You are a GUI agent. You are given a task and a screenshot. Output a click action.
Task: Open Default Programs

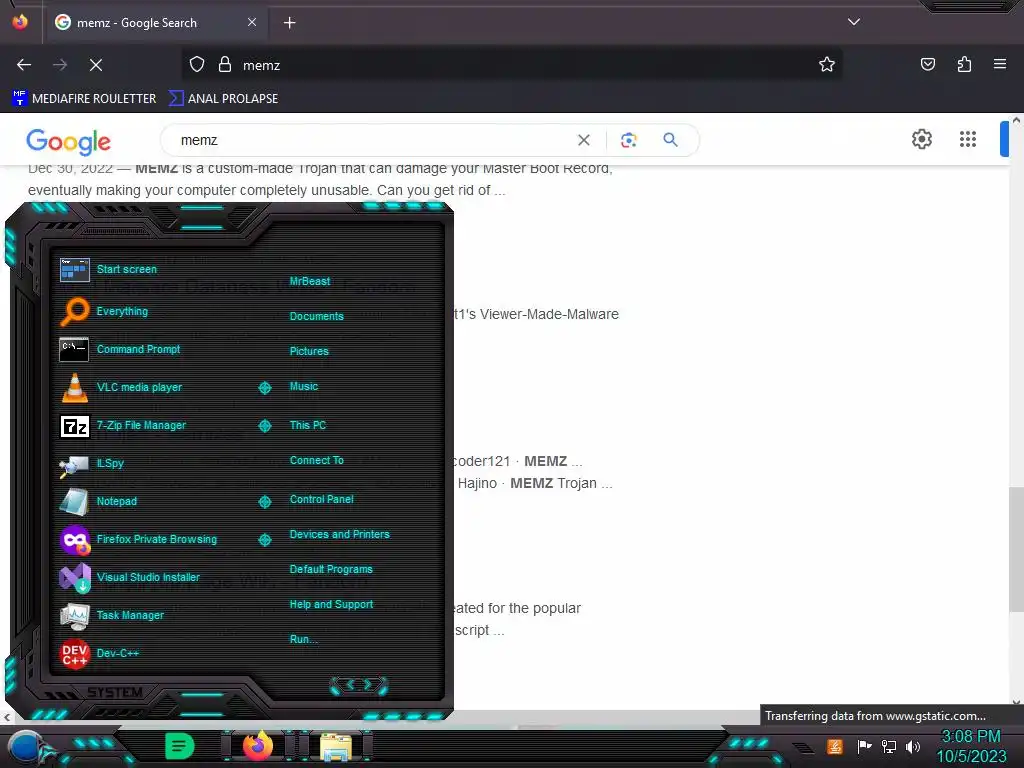click(331, 569)
